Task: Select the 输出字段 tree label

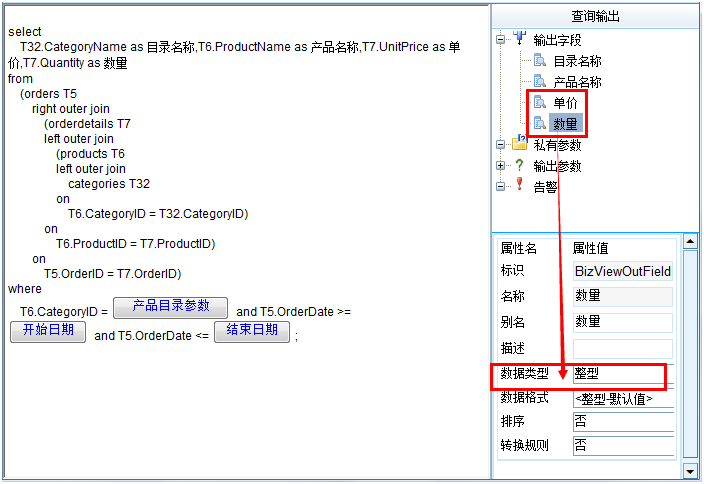Action: 557,40
